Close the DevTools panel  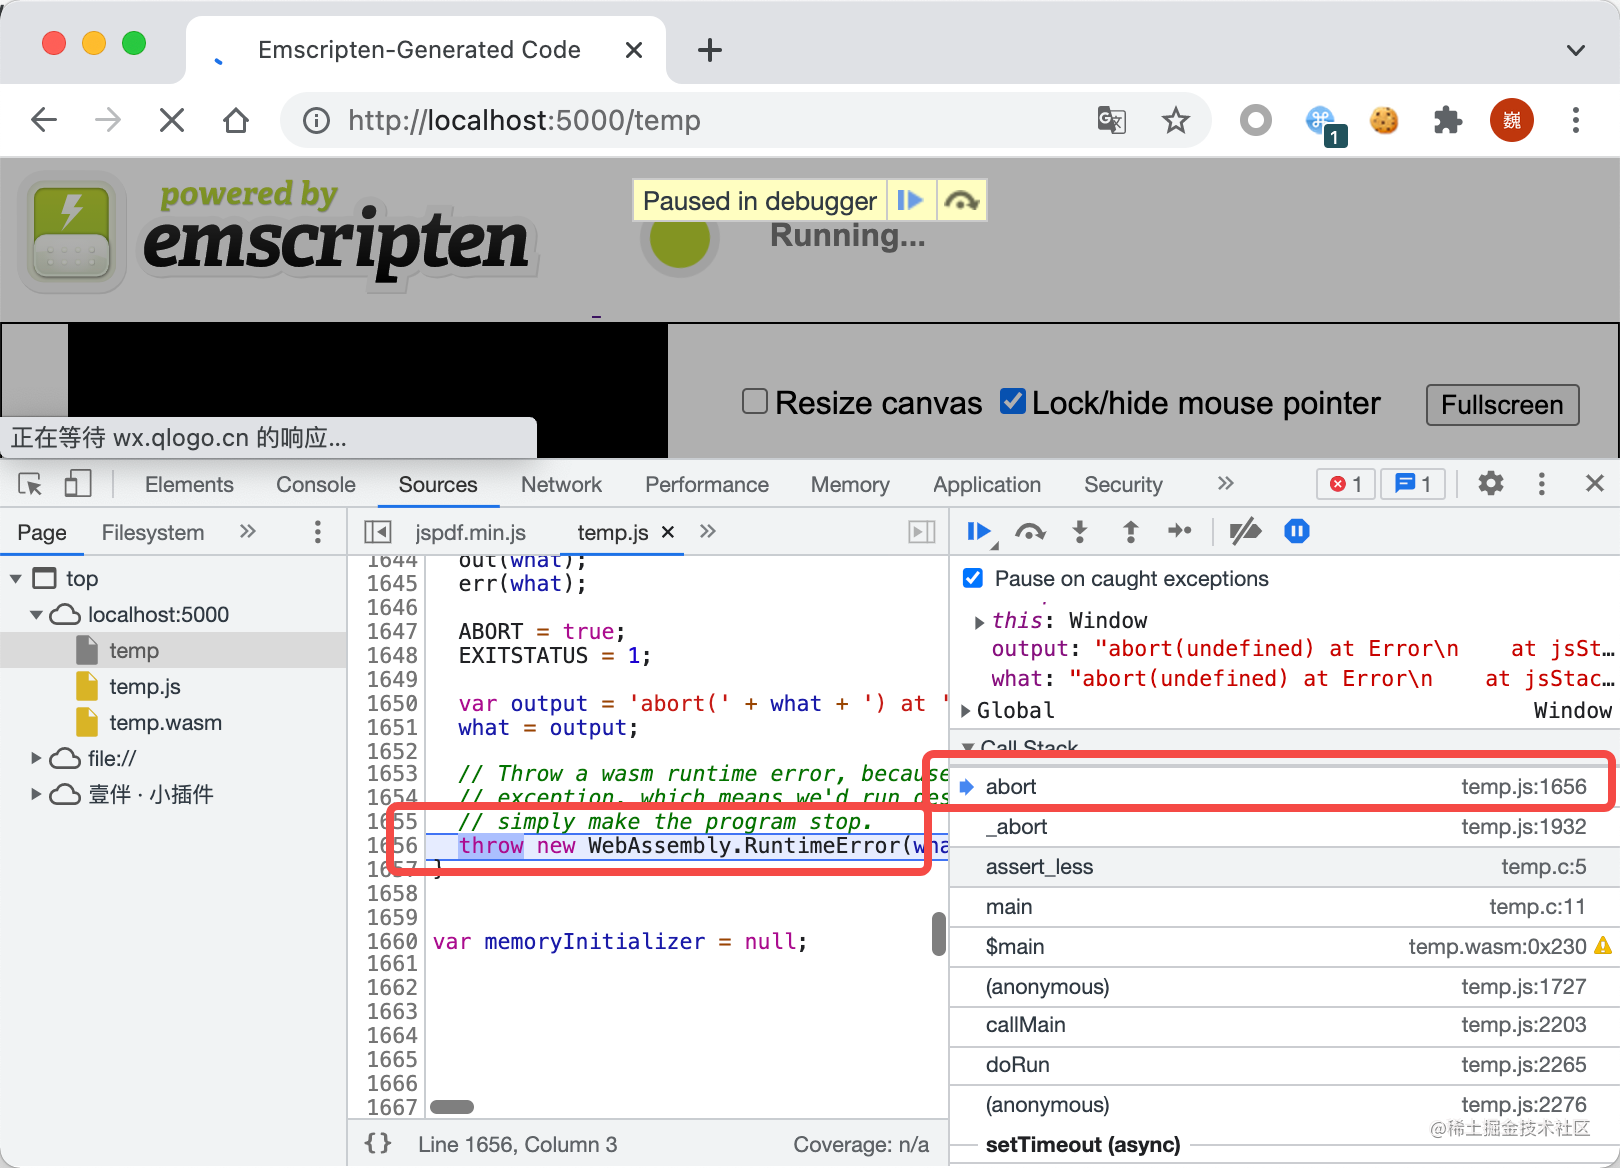1595,484
